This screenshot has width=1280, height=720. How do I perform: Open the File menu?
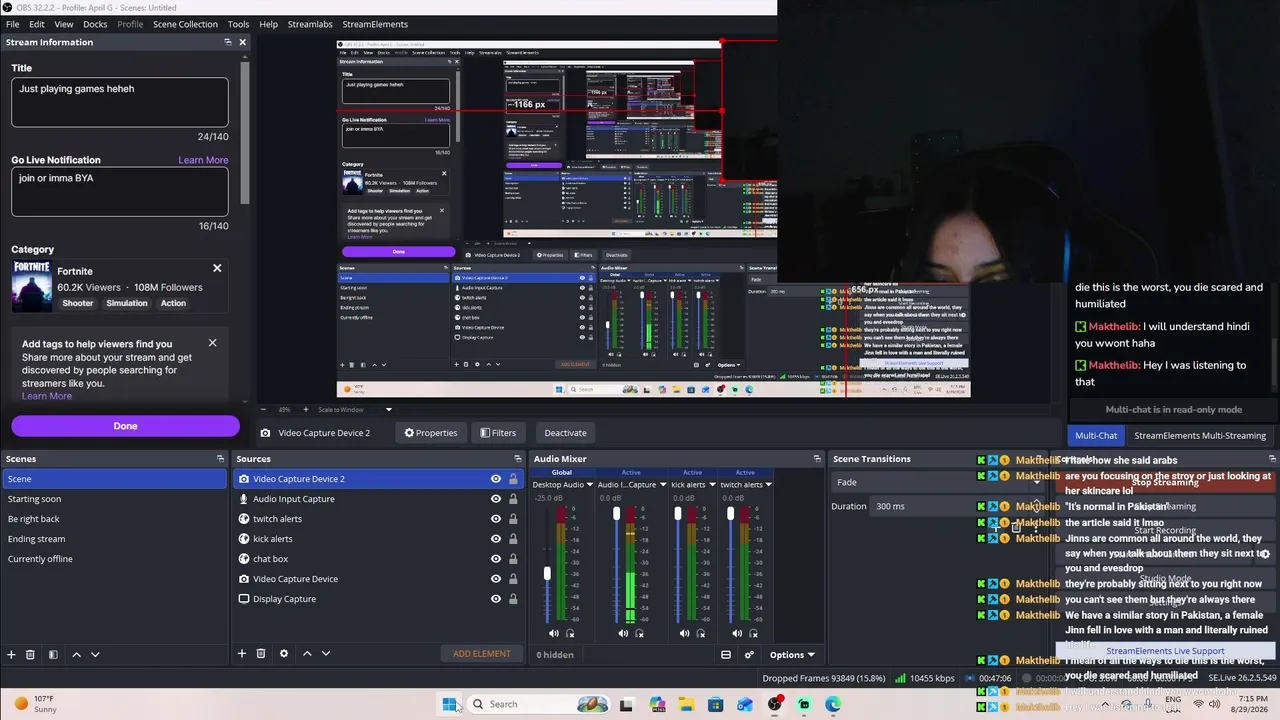[13, 24]
